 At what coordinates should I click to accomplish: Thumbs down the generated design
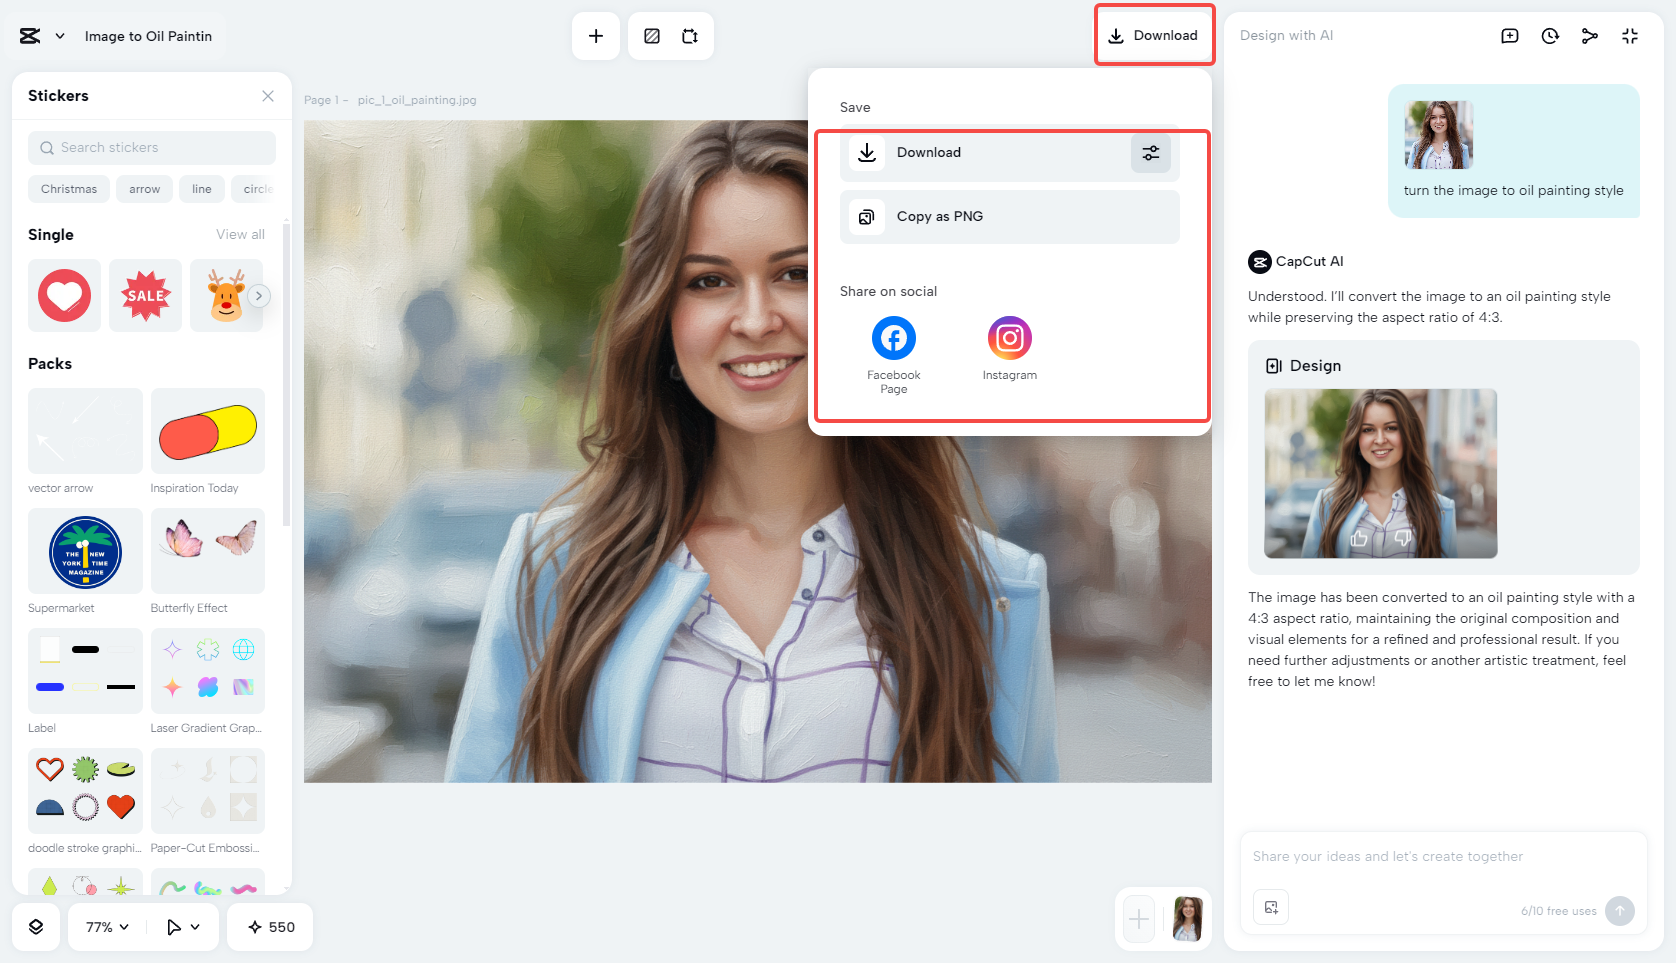coord(1402,539)
